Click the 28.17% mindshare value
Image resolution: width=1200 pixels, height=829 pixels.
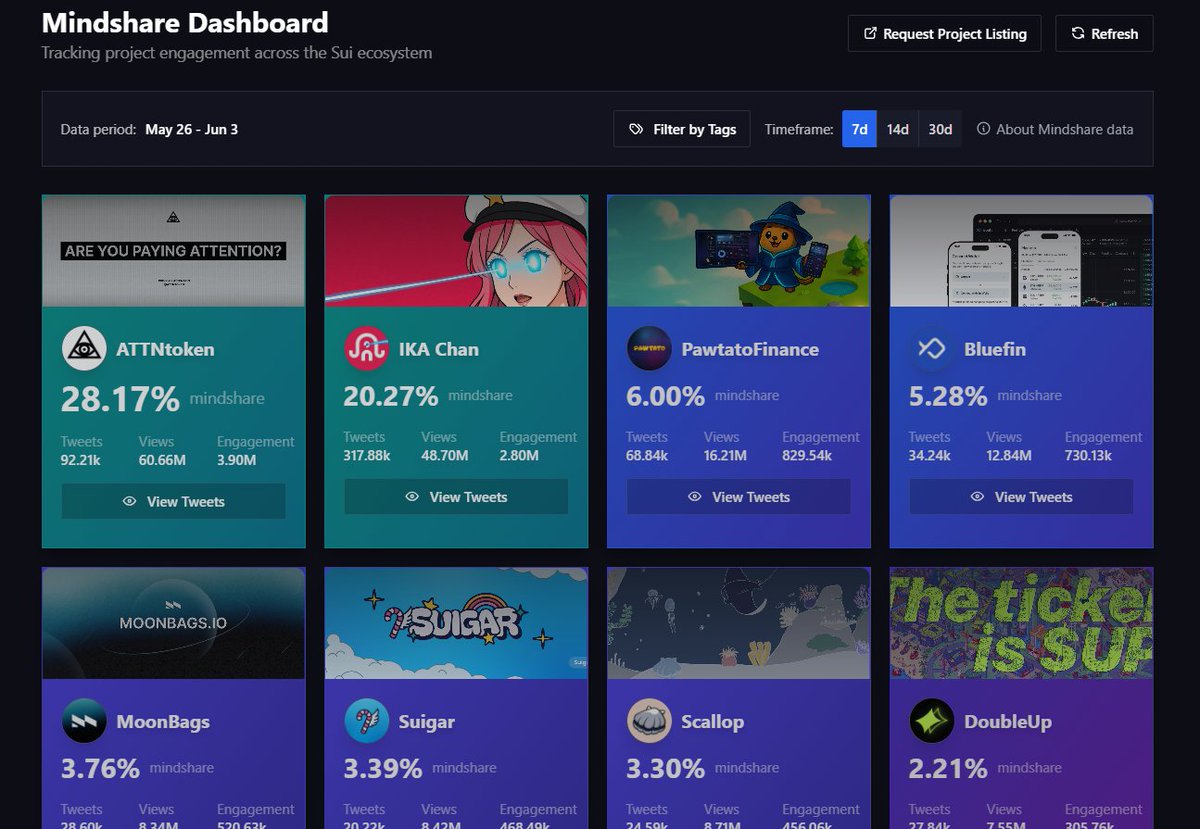(x=120, y=399)
